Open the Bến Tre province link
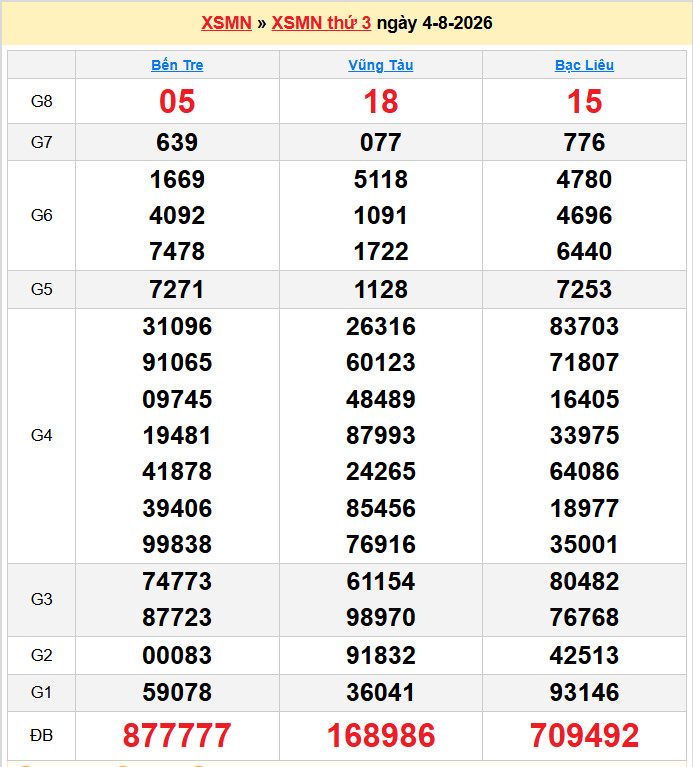 click(x=177, y=65)
